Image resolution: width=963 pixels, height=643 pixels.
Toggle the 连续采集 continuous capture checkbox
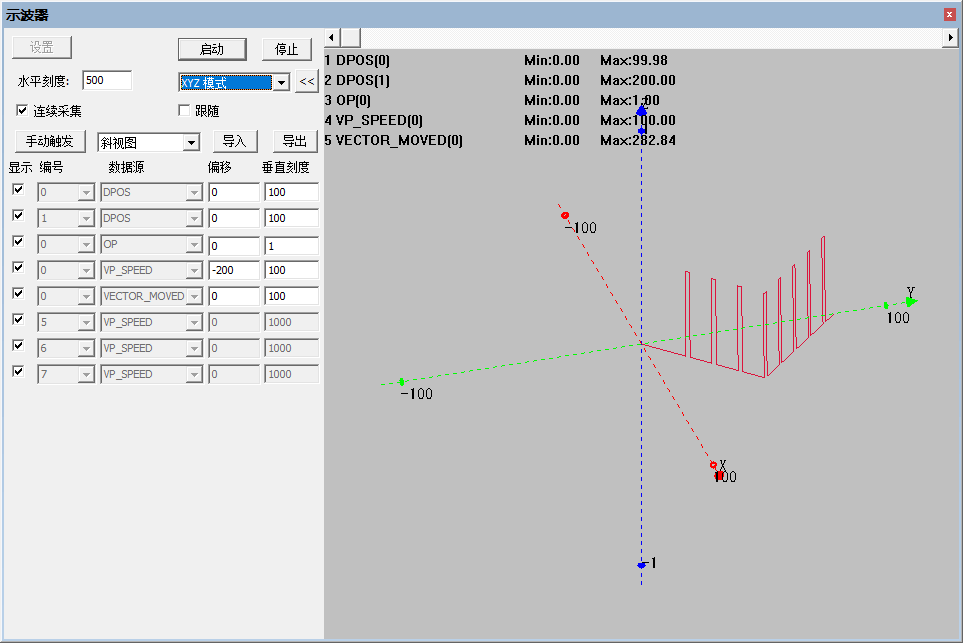pos(22,111)
